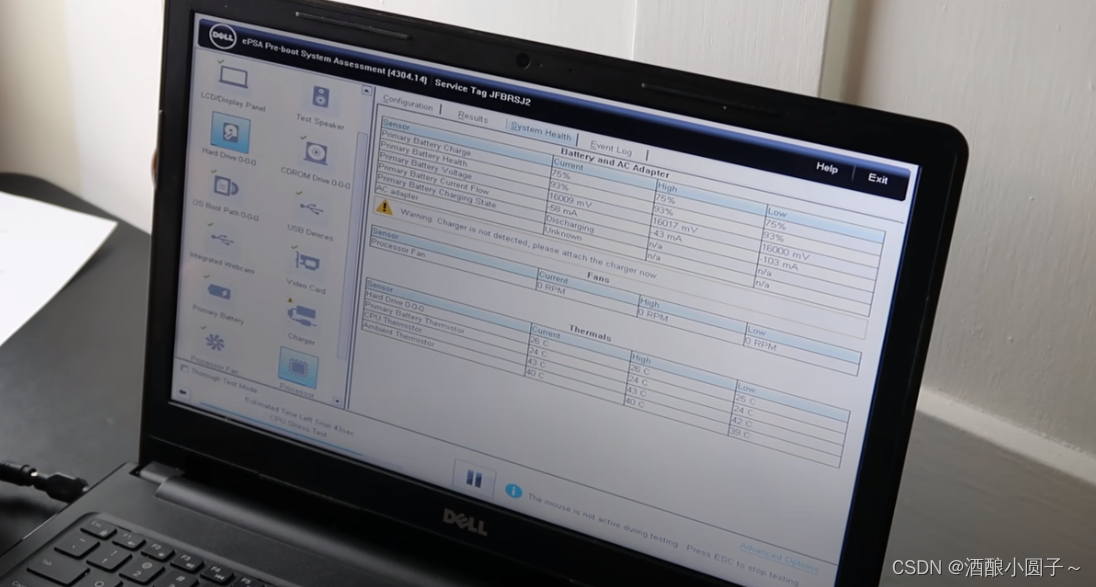Viewport: 1096px width, 587px height.
Task: Click the Help button
Action: (827, 168)
